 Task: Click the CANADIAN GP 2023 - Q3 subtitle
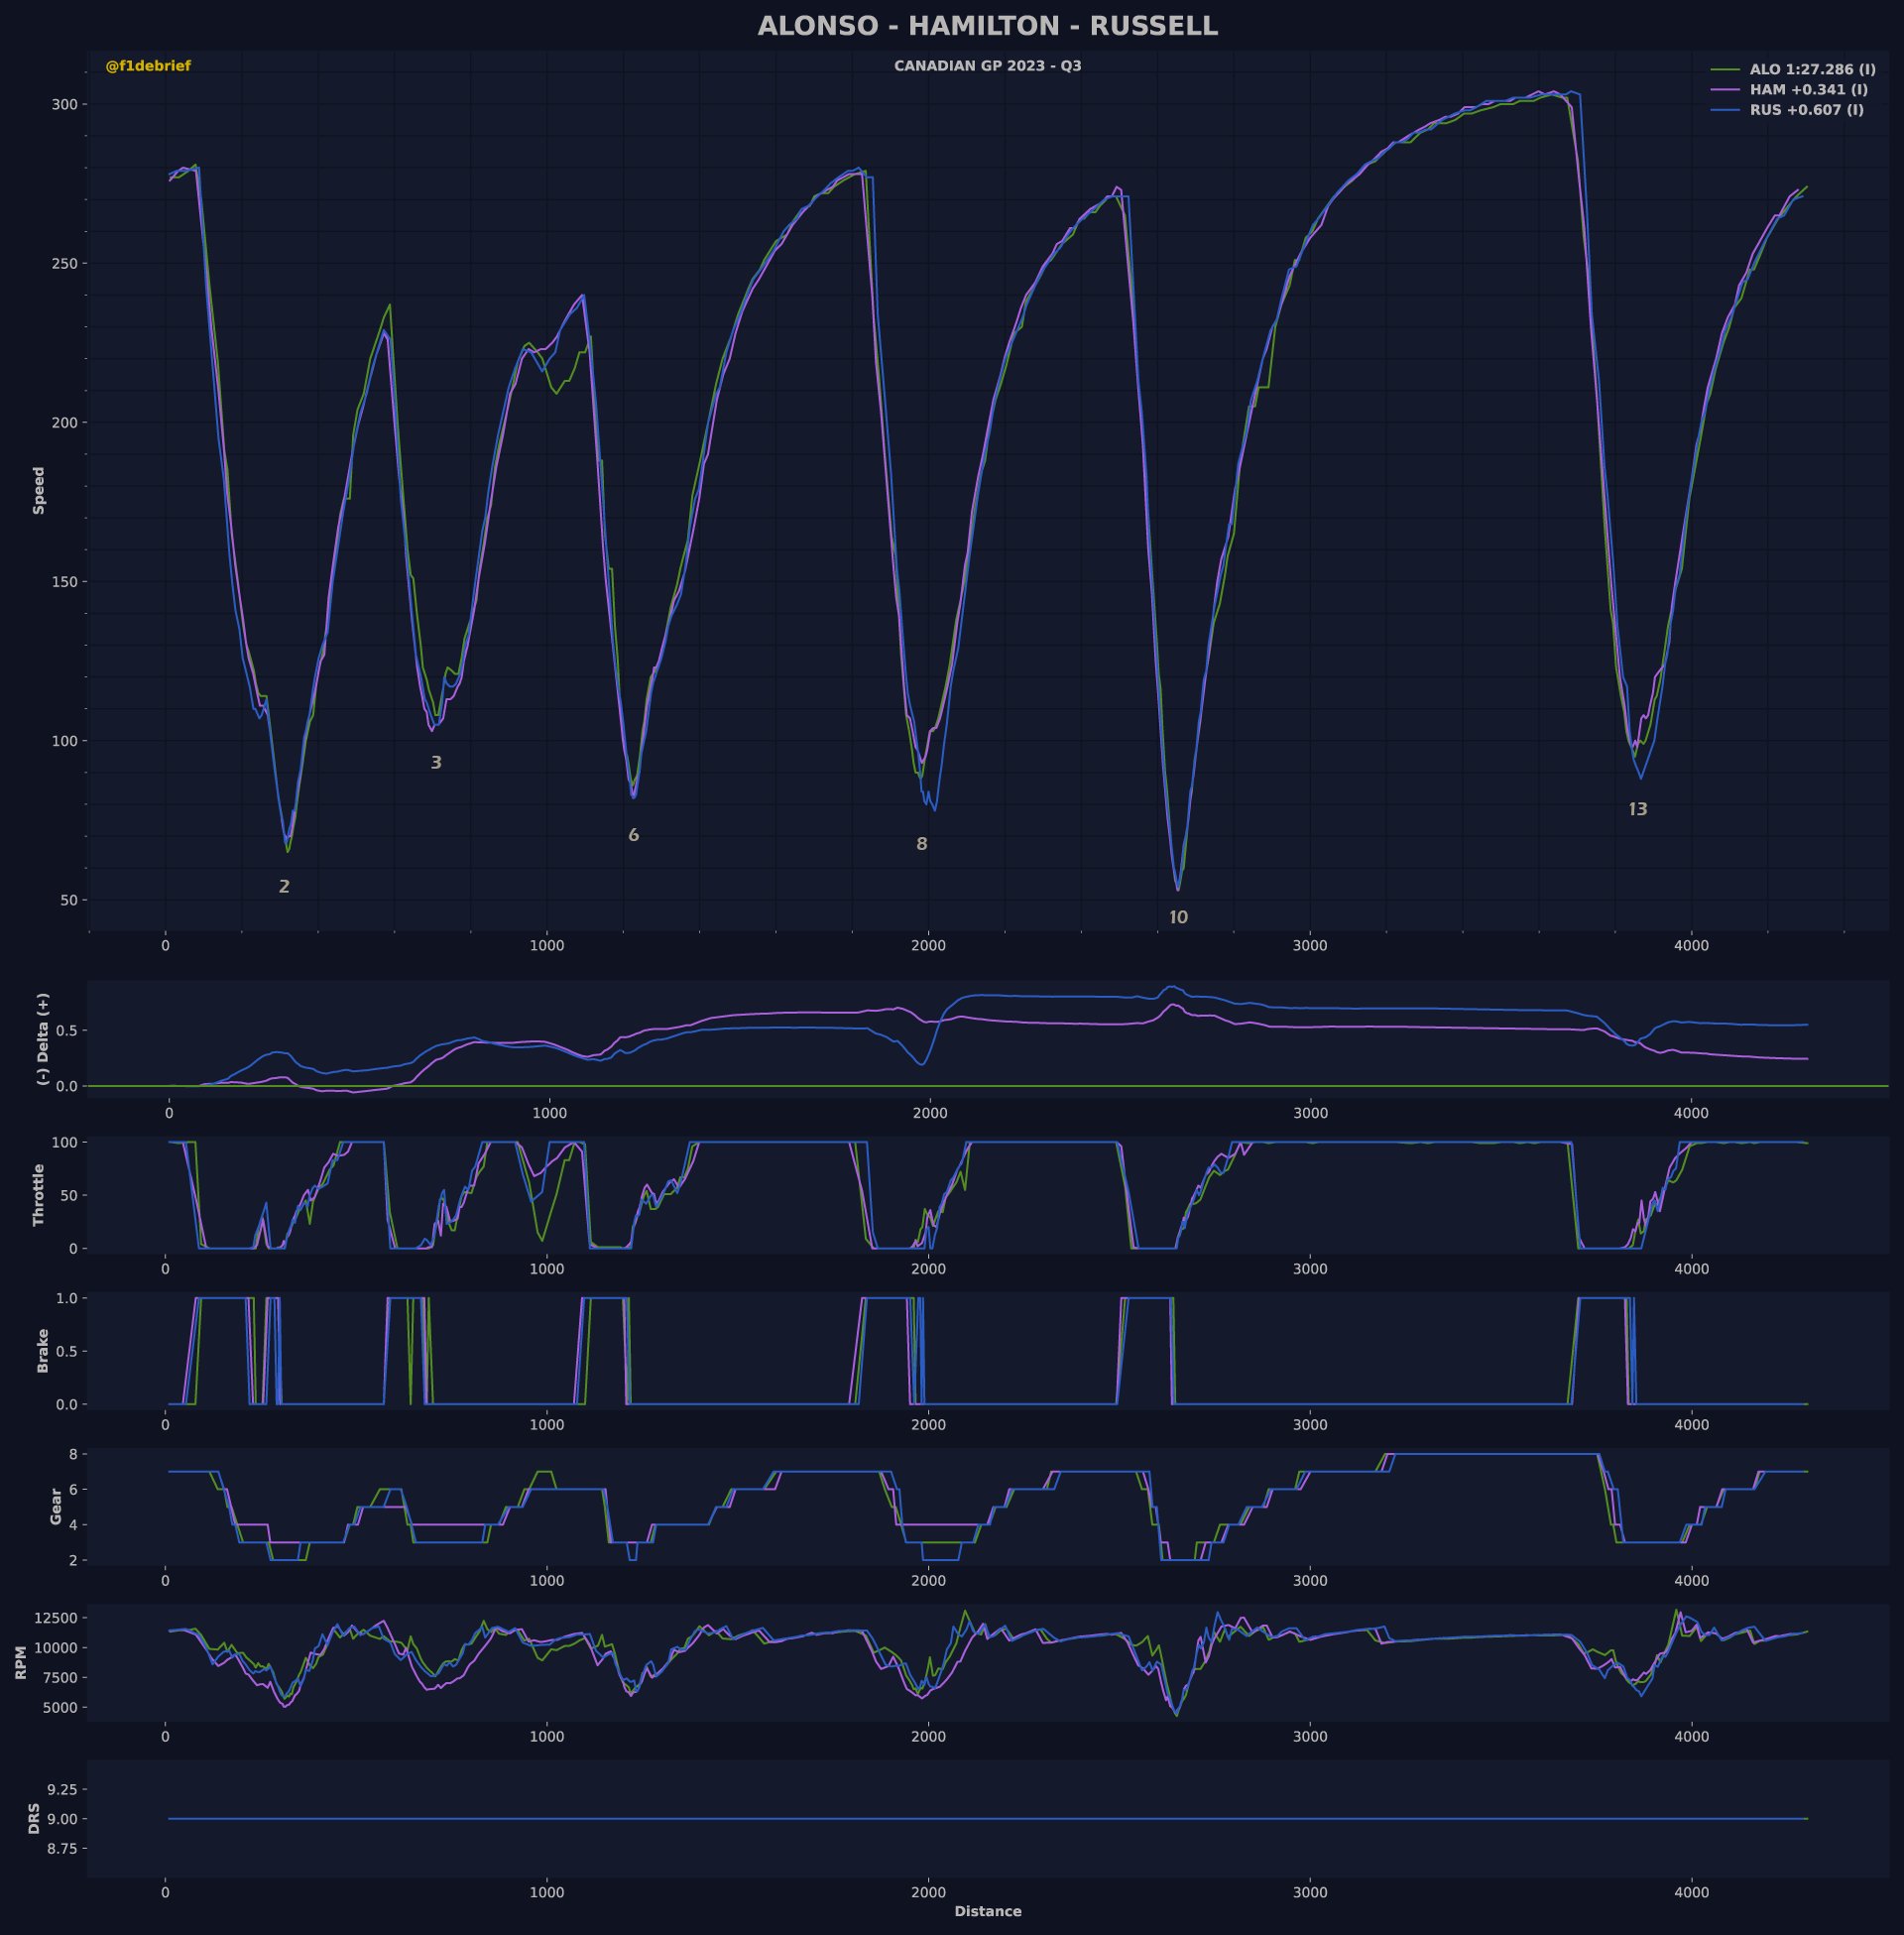click(x=987, y=66)
